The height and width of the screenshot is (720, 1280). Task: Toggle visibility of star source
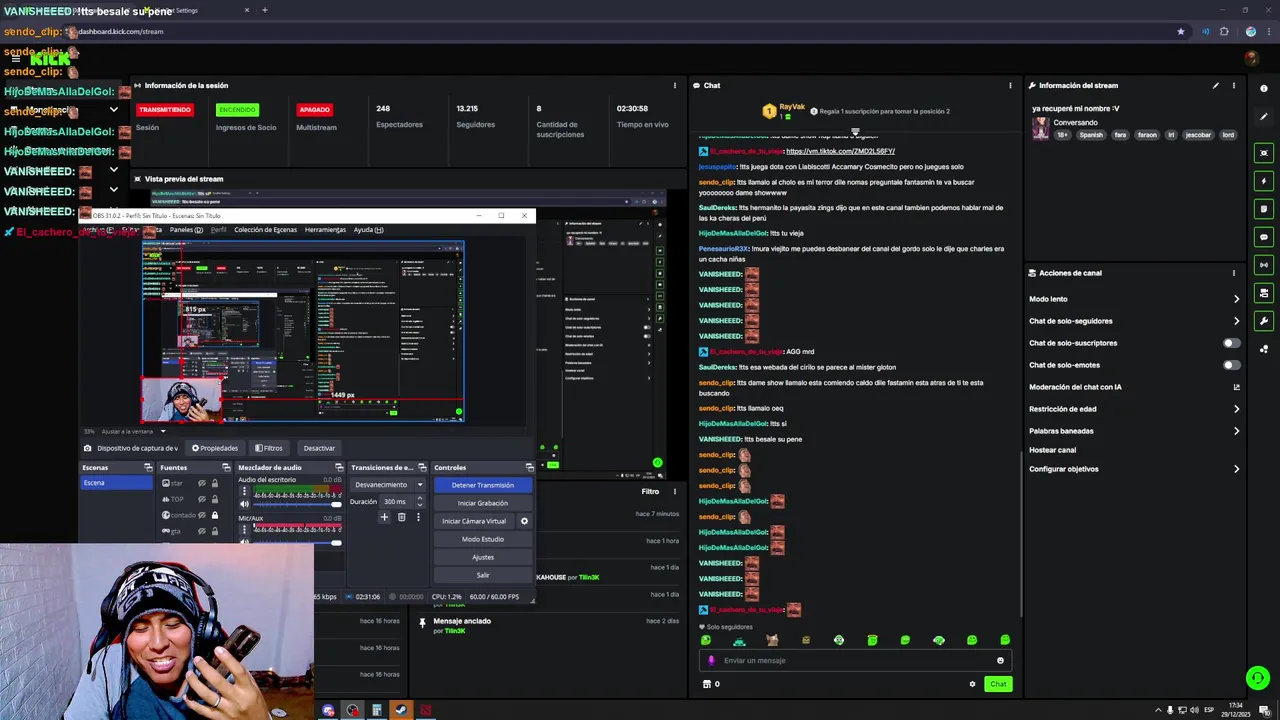point(201,483)
